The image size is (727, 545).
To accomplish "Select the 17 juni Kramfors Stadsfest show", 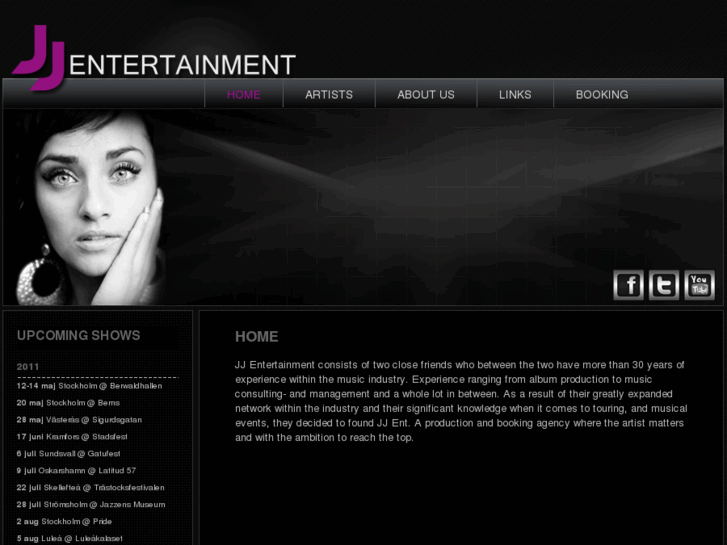I will (x=72, y=436).
